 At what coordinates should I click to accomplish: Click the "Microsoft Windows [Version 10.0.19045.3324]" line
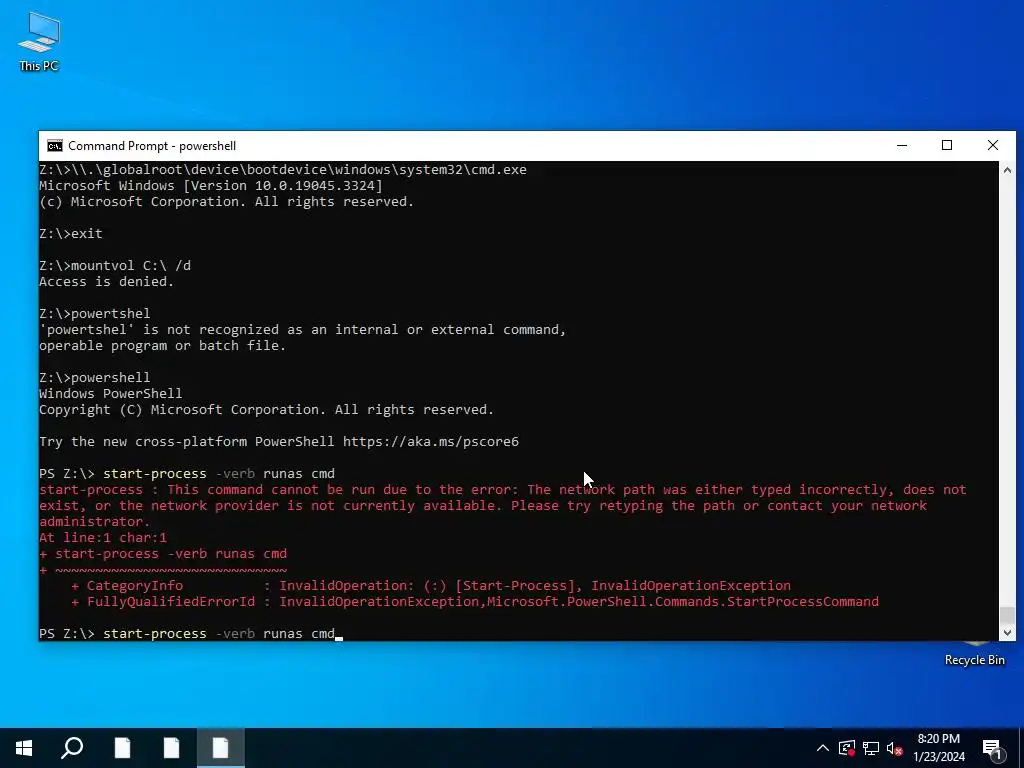(211, 185)
